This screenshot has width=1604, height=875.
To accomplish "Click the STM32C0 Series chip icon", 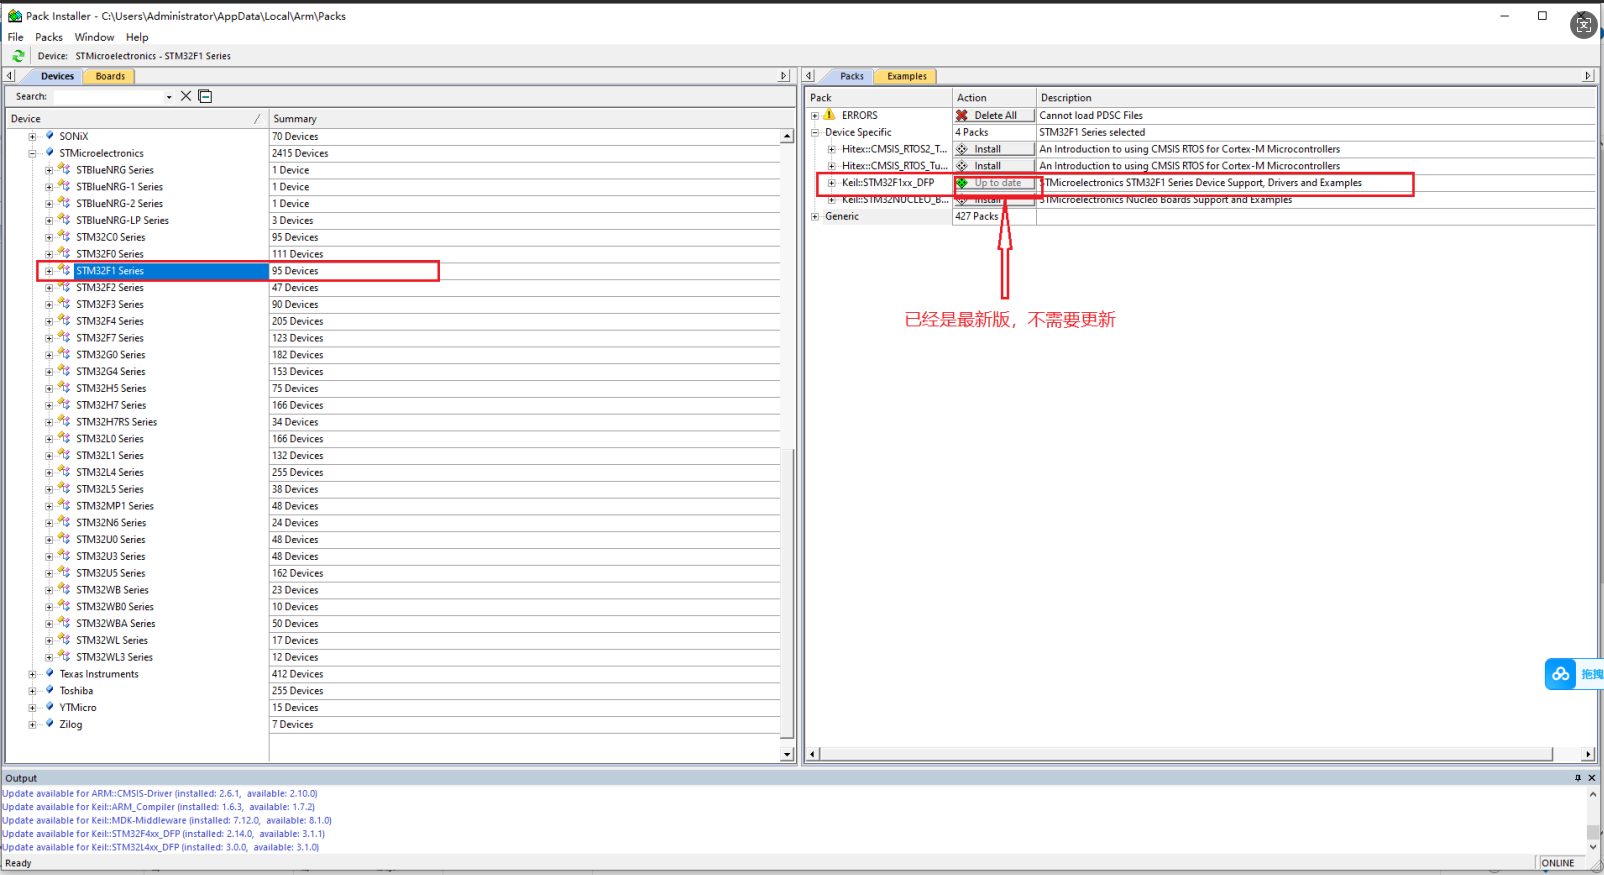I will (x=64, y=236).
